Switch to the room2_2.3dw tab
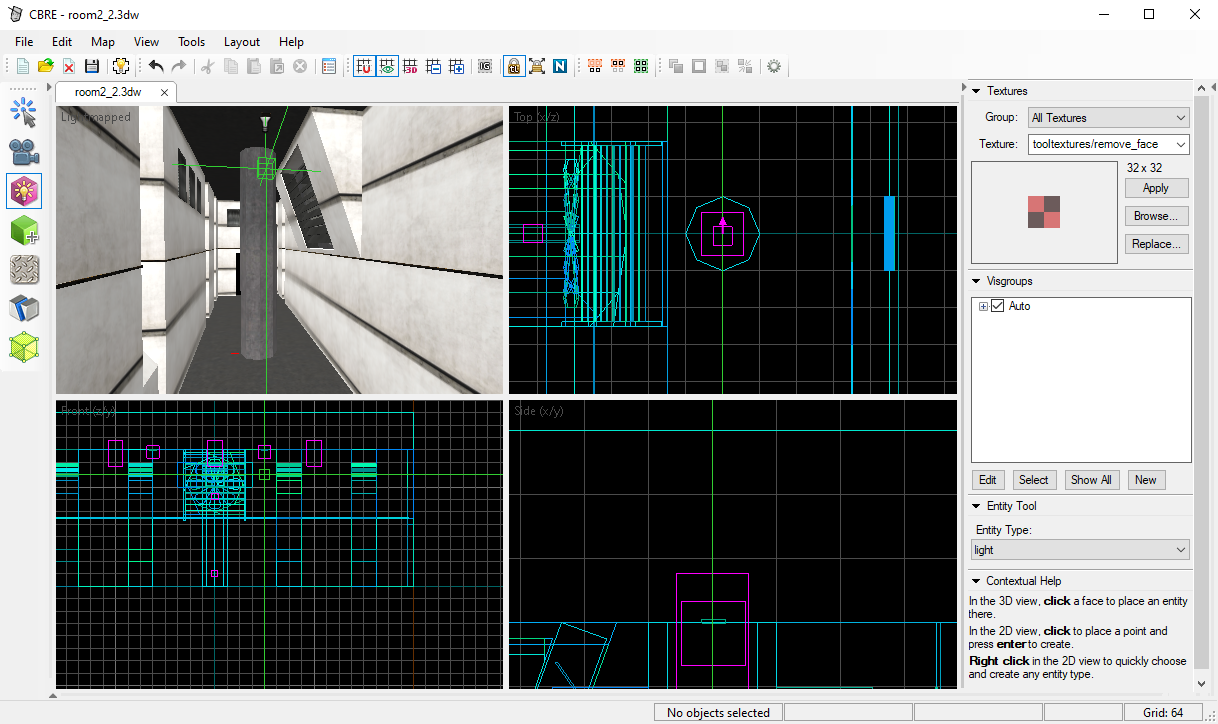 (108, 92)
